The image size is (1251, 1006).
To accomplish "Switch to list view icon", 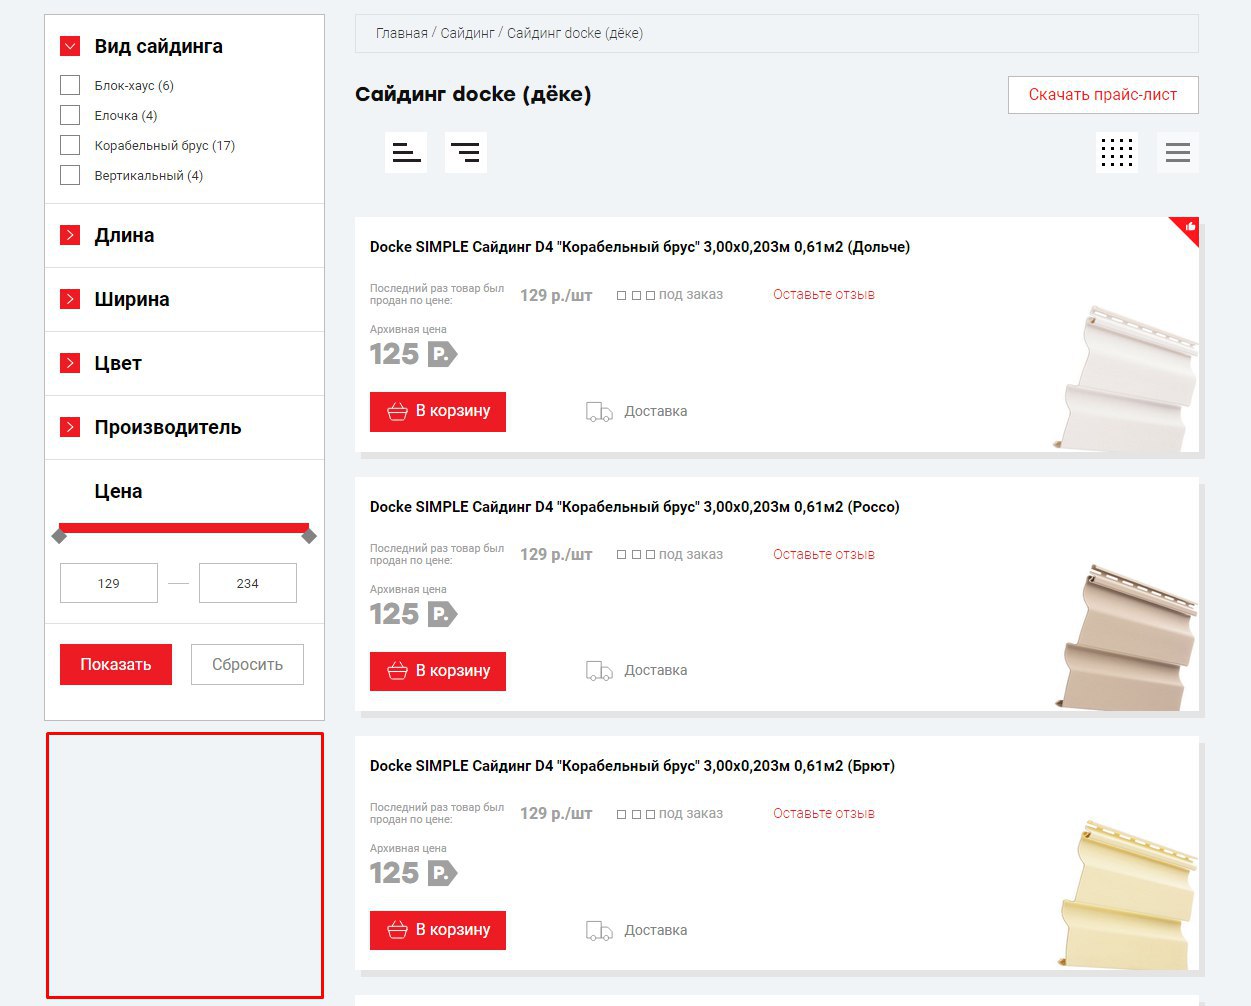I will [x=1178, y=152].
